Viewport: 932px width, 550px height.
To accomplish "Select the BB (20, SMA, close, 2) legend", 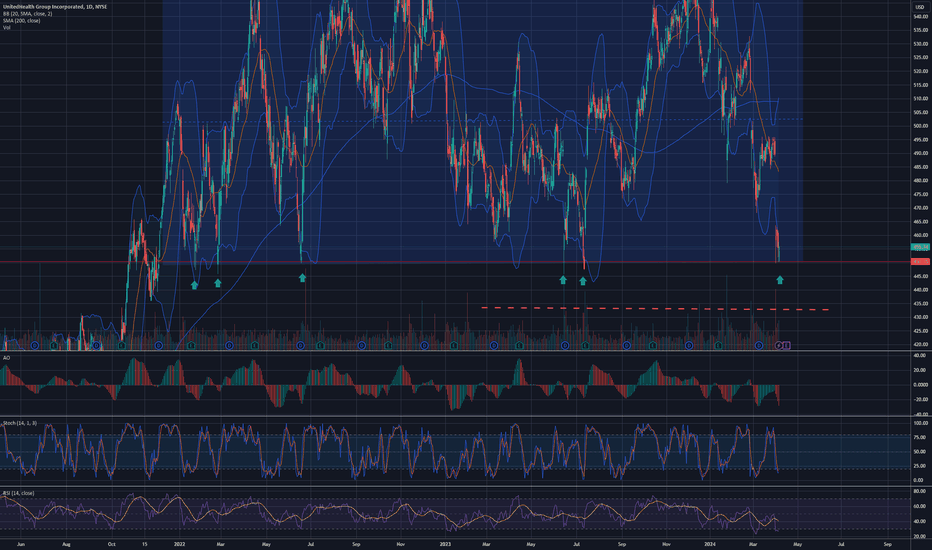I will (27, 14).
